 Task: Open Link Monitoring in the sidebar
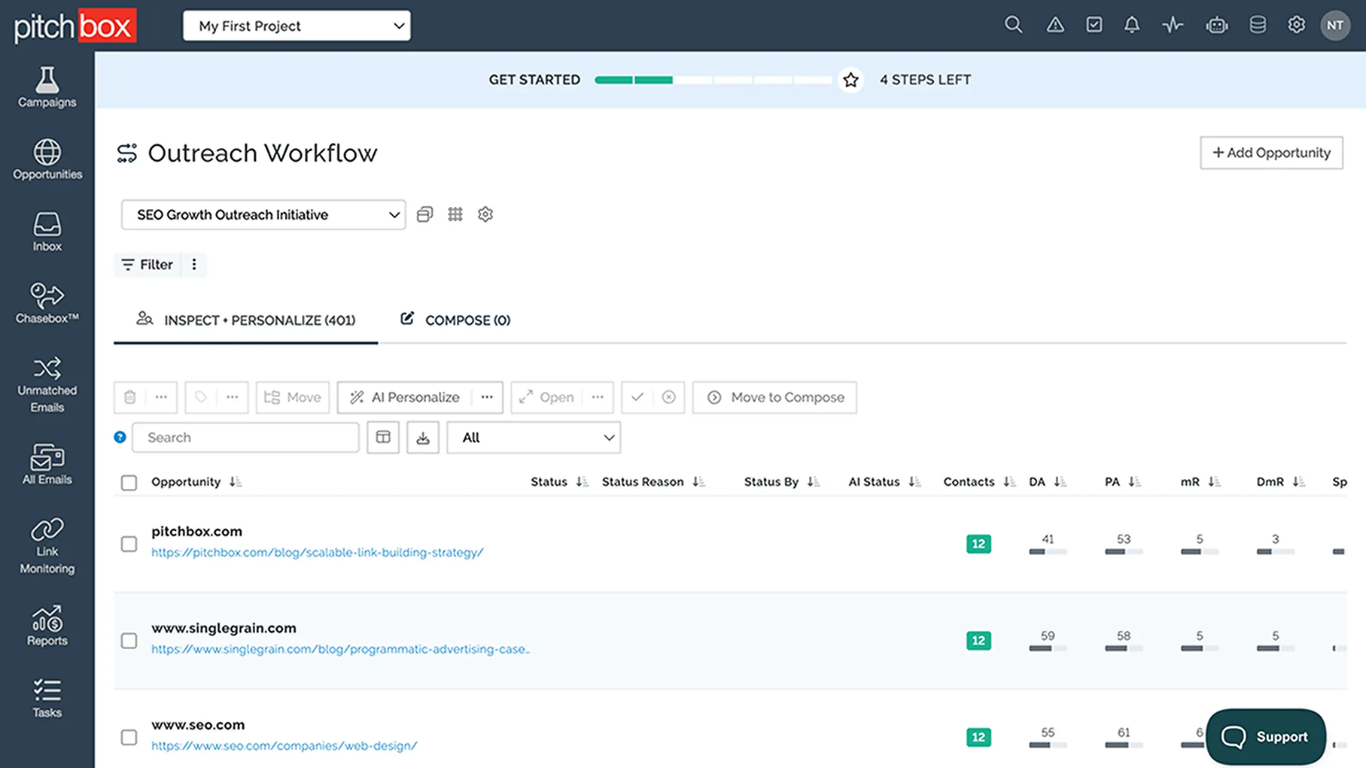[x=47, y=546]
